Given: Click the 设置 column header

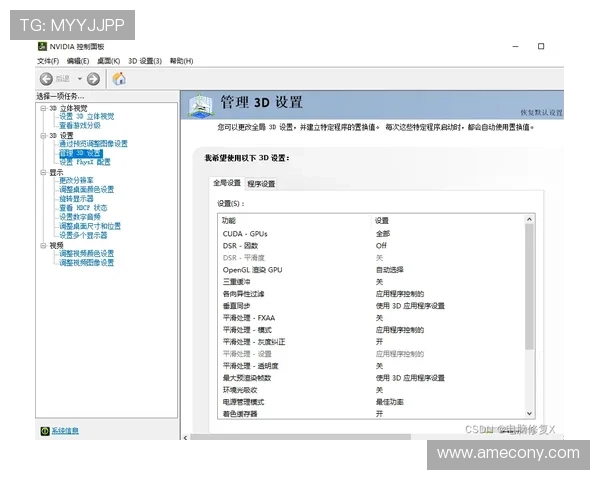Looking at the screenshot, I should (448, 221).
